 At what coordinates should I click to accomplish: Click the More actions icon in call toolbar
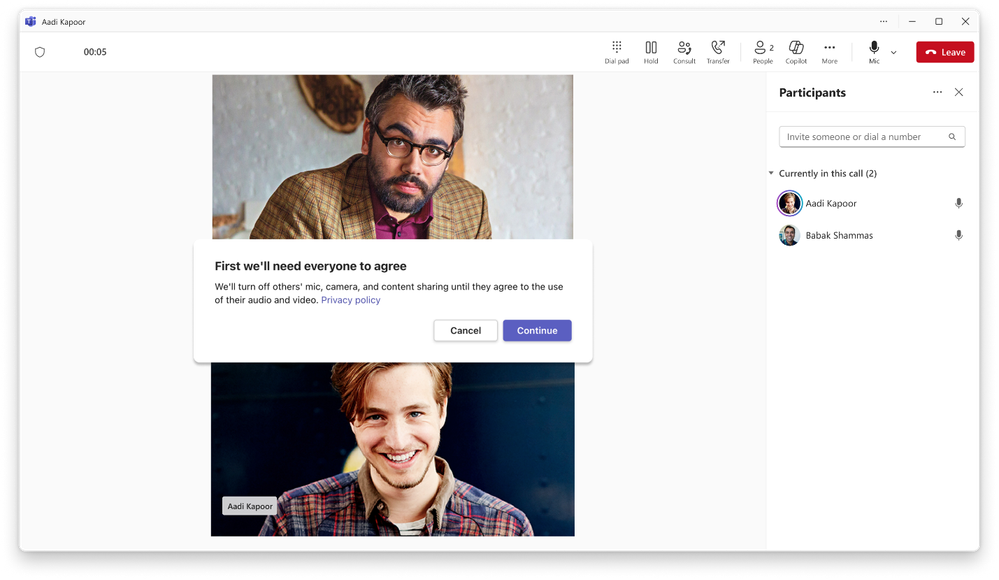click(x=829, y=51)
